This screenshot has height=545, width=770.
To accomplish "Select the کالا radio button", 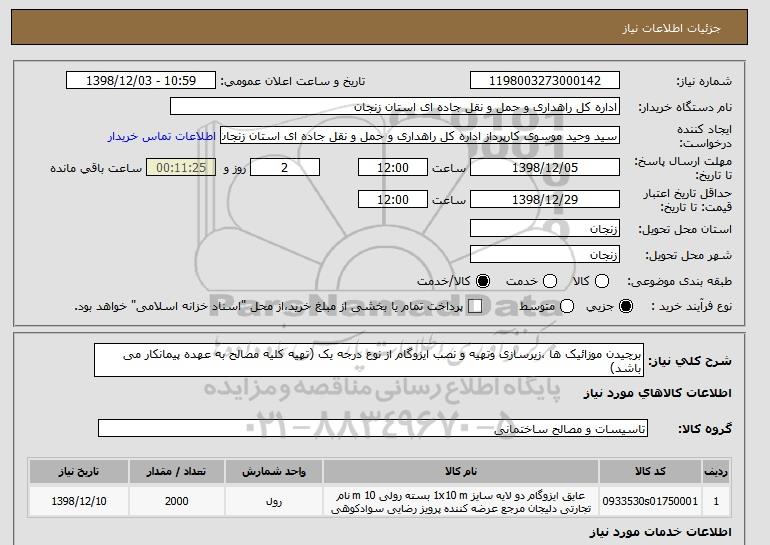I will tap(602, 281).
